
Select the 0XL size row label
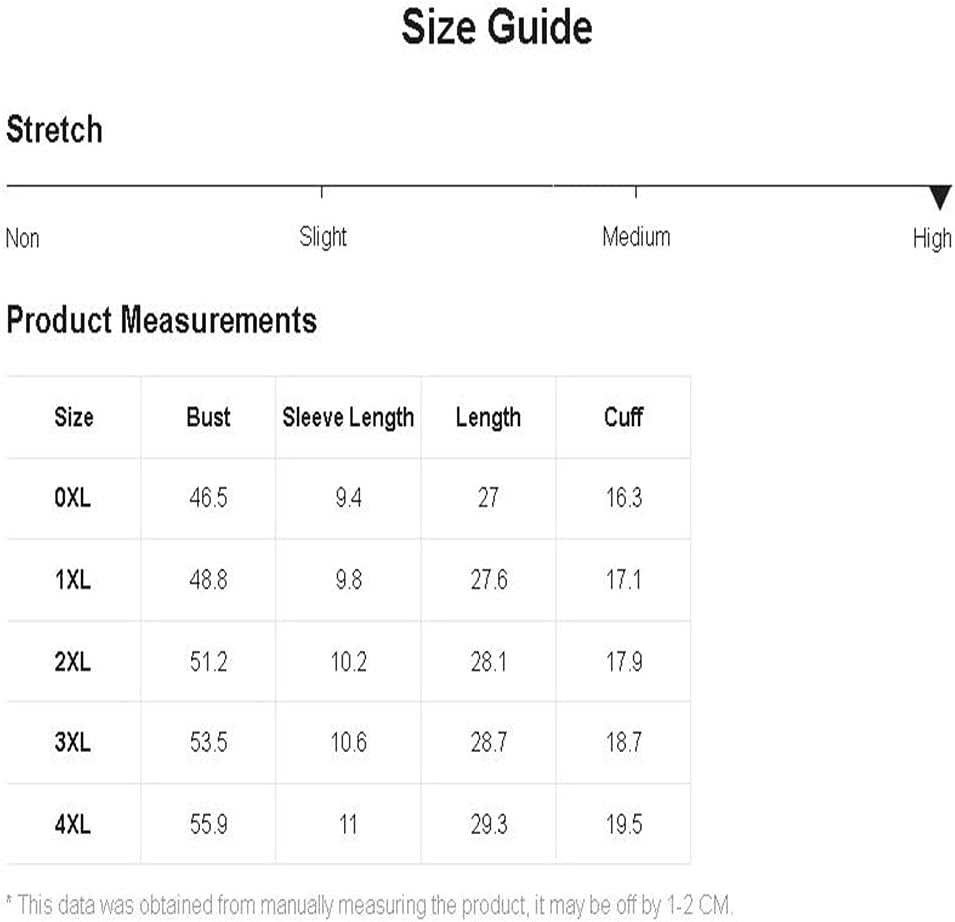pos(73,498)
